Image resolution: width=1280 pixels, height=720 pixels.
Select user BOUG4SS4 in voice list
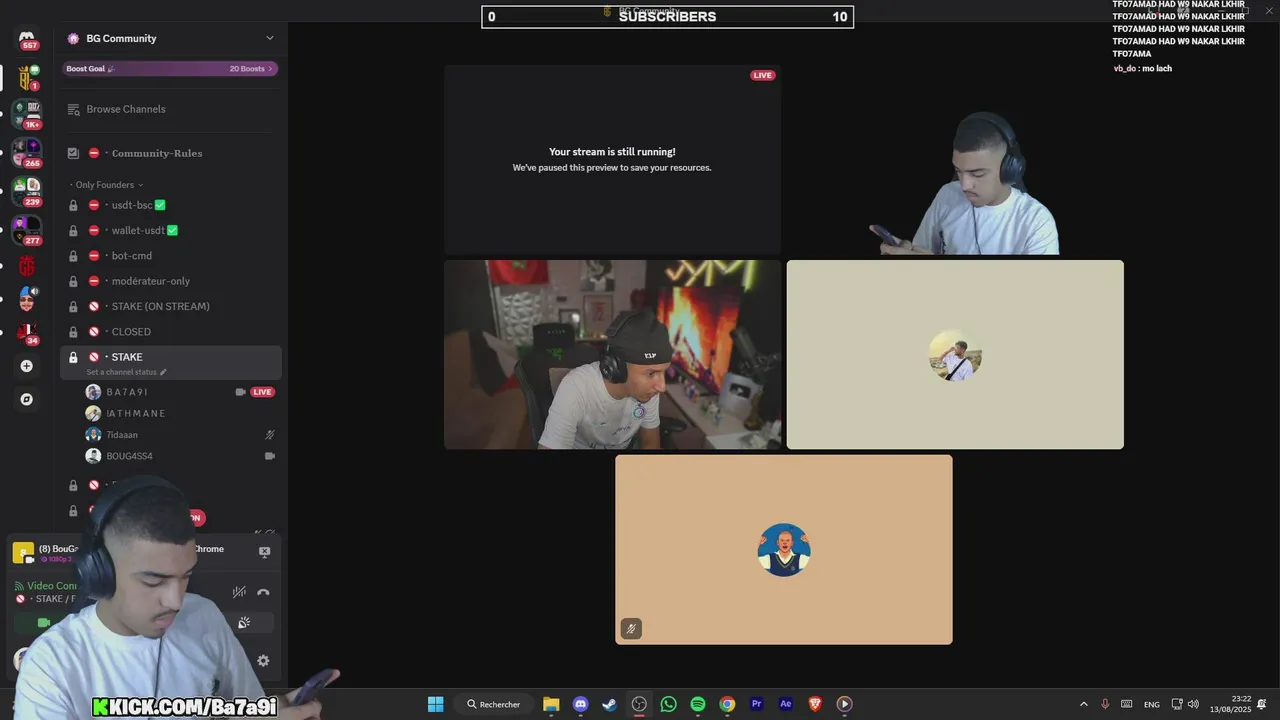click(x=129, y=456)
